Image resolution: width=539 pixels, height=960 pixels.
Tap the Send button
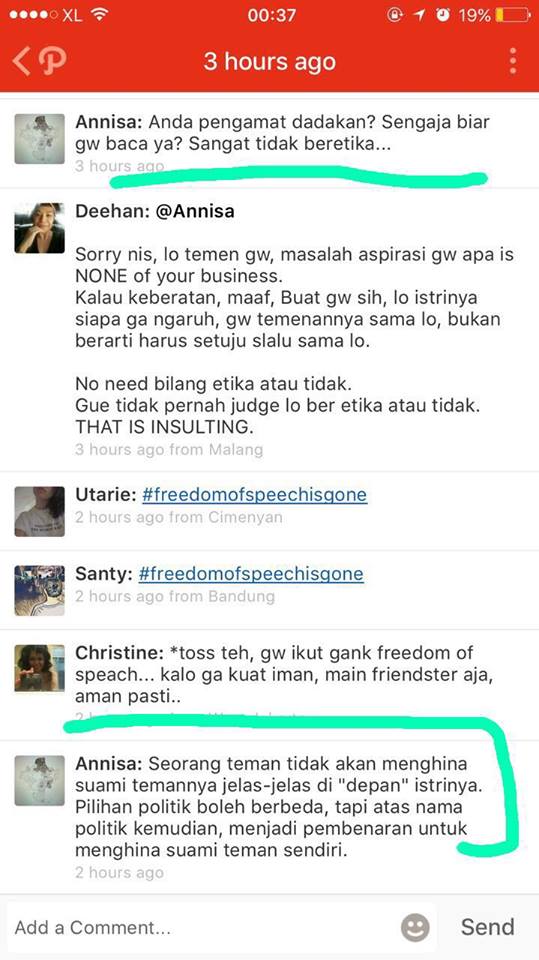tap(488, 927)
